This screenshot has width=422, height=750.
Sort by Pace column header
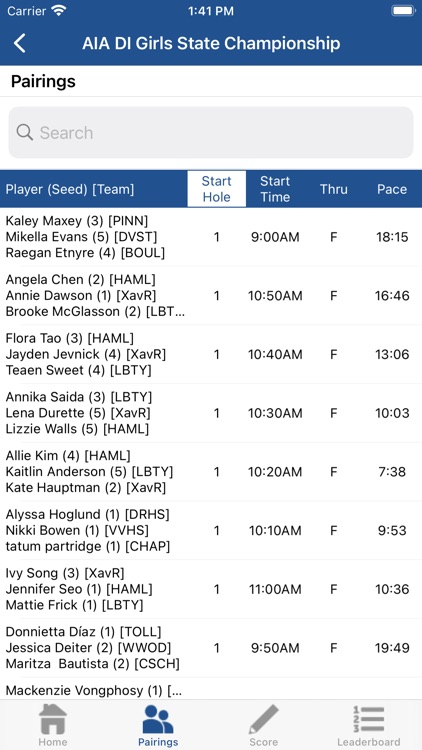tap(392, 189)
